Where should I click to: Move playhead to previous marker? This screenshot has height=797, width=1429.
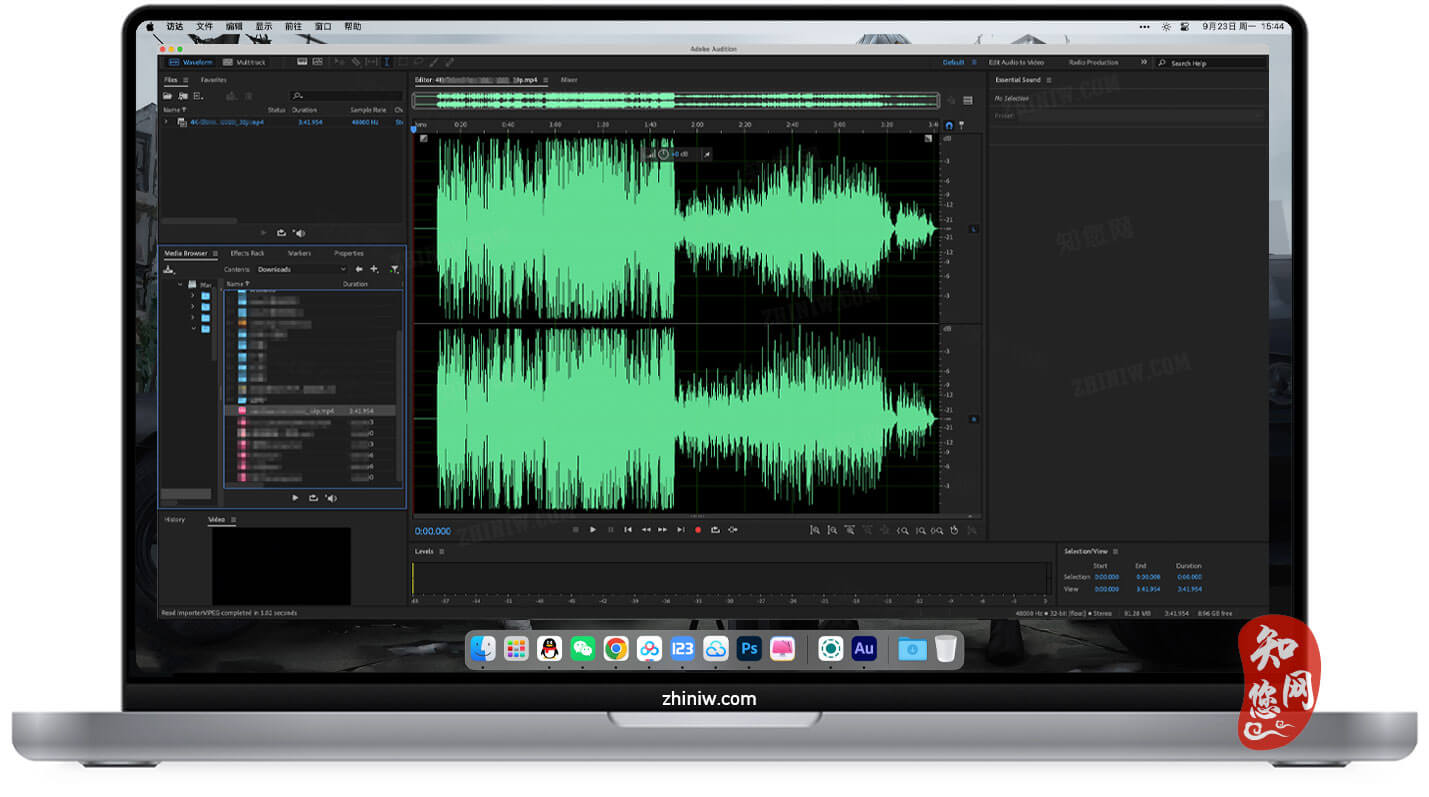pyautogui.click(x=628, y=529)
